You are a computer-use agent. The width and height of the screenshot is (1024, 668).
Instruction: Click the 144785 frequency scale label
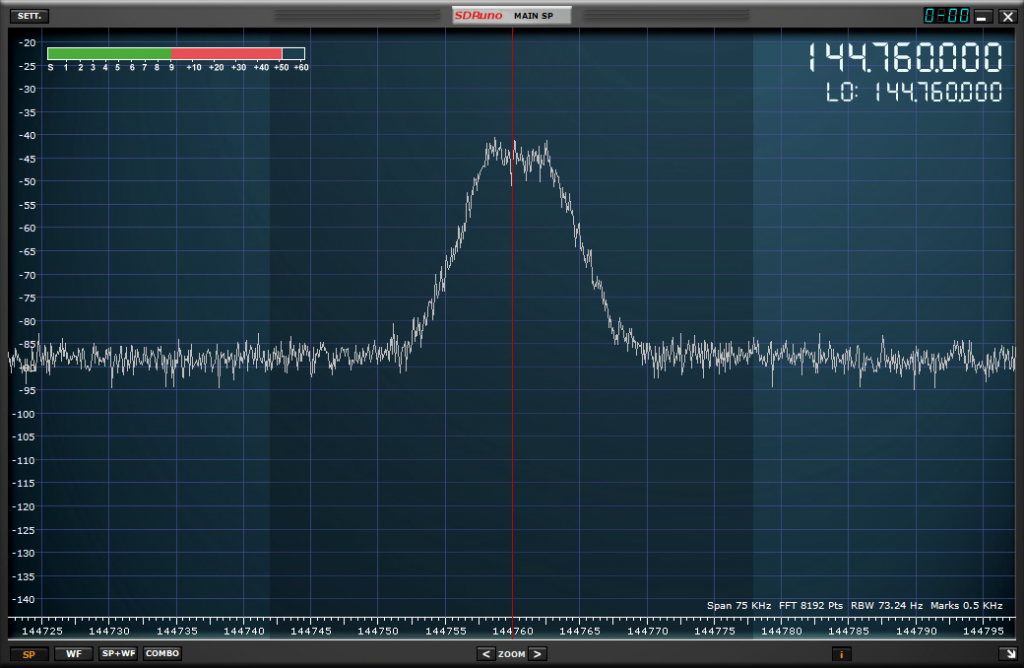[848, 631]
